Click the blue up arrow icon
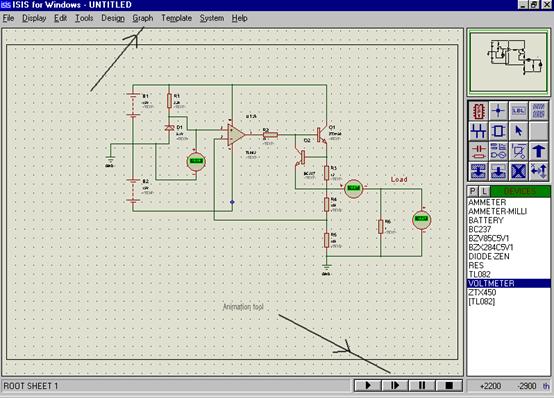Viewport: 554px width, 398px height. tap(538, 151)
